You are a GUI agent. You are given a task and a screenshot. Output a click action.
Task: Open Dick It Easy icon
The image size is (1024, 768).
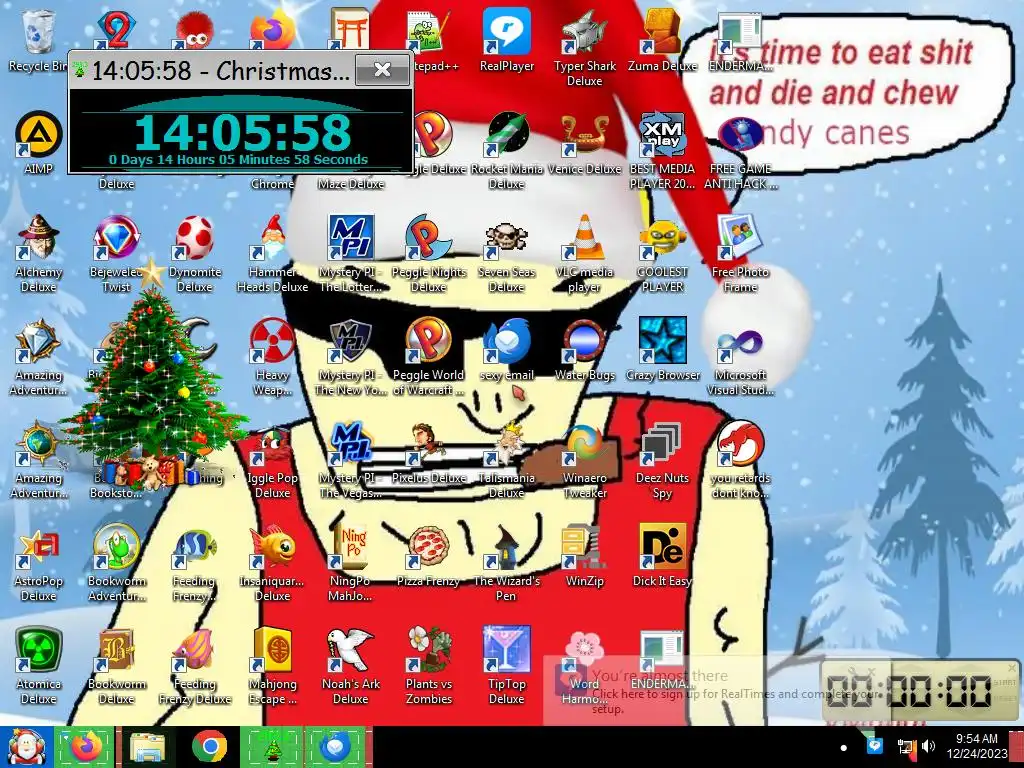pos(662,556)
